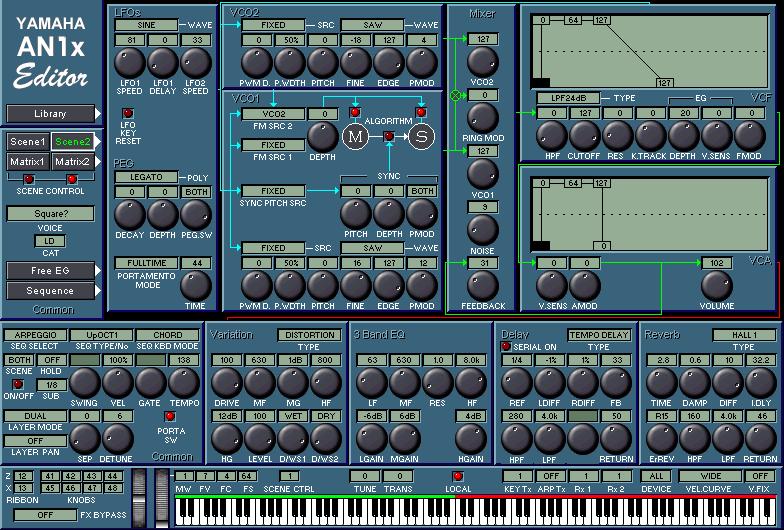This screenshot has width=784, height=530.
Task: Click the modulation wheel slider
Action: [162, 498]
